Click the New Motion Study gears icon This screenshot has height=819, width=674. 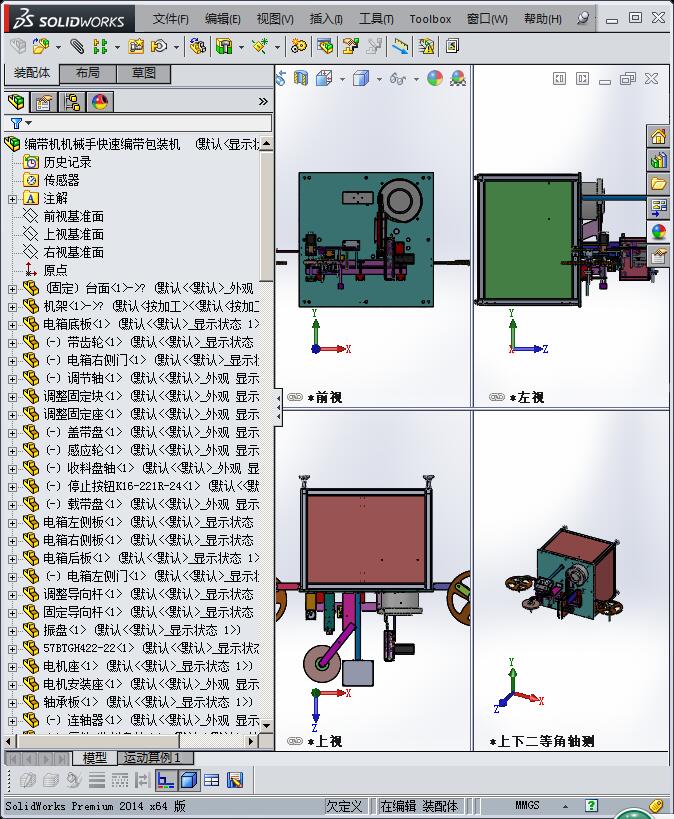coord(299,47)
